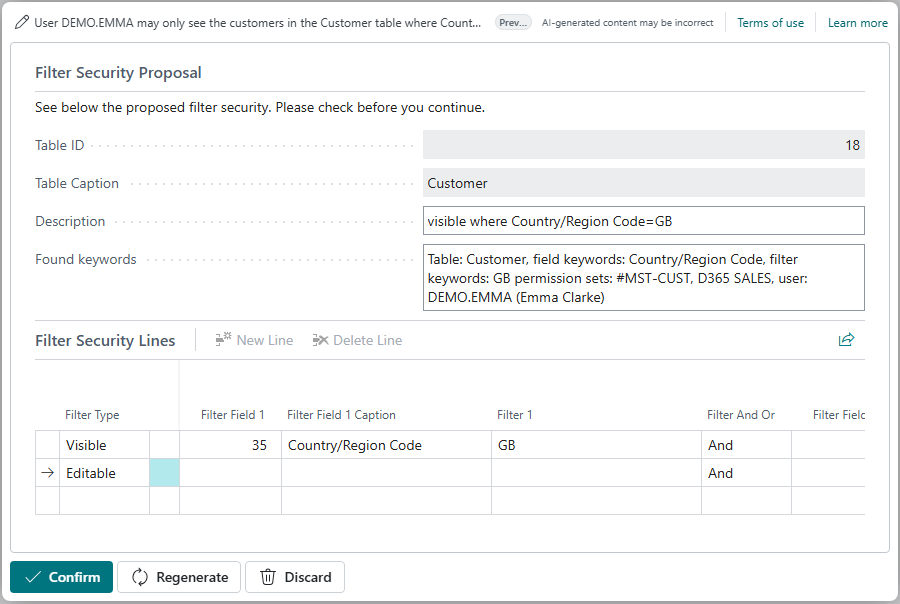Open the Terms of use link
This screenshot has height=604, width=900.
click(770, 23)
